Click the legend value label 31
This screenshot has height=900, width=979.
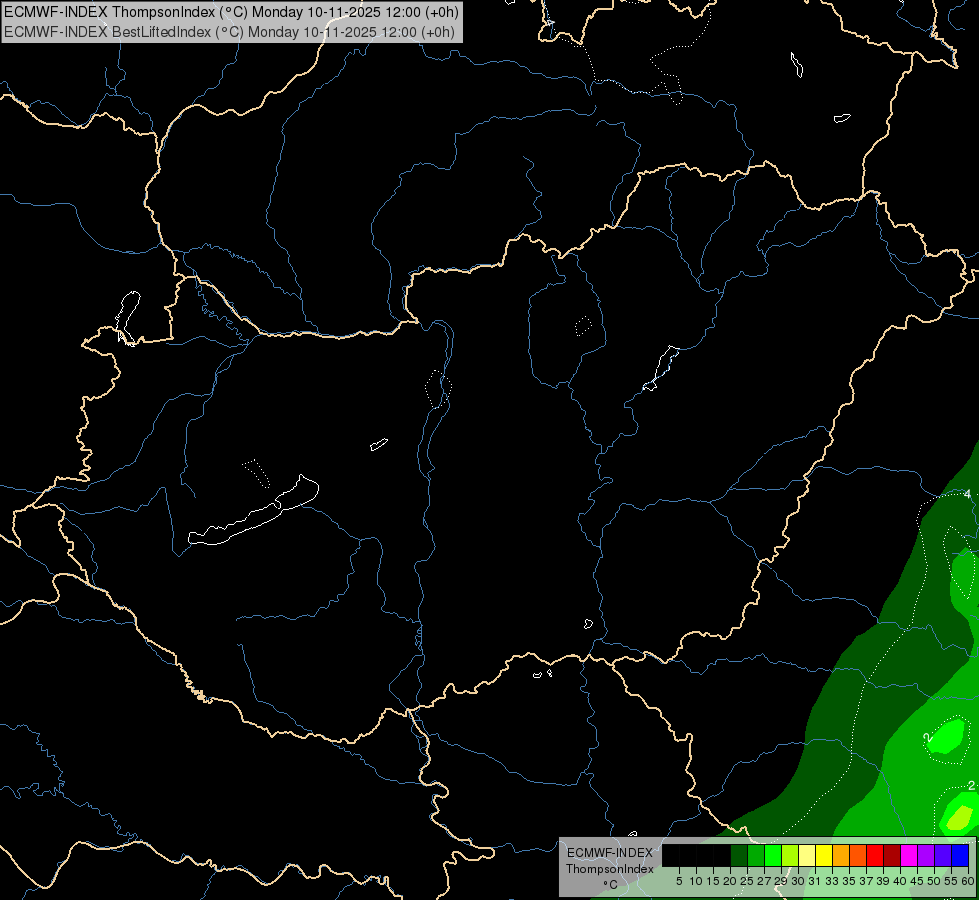tap(815, 881)
